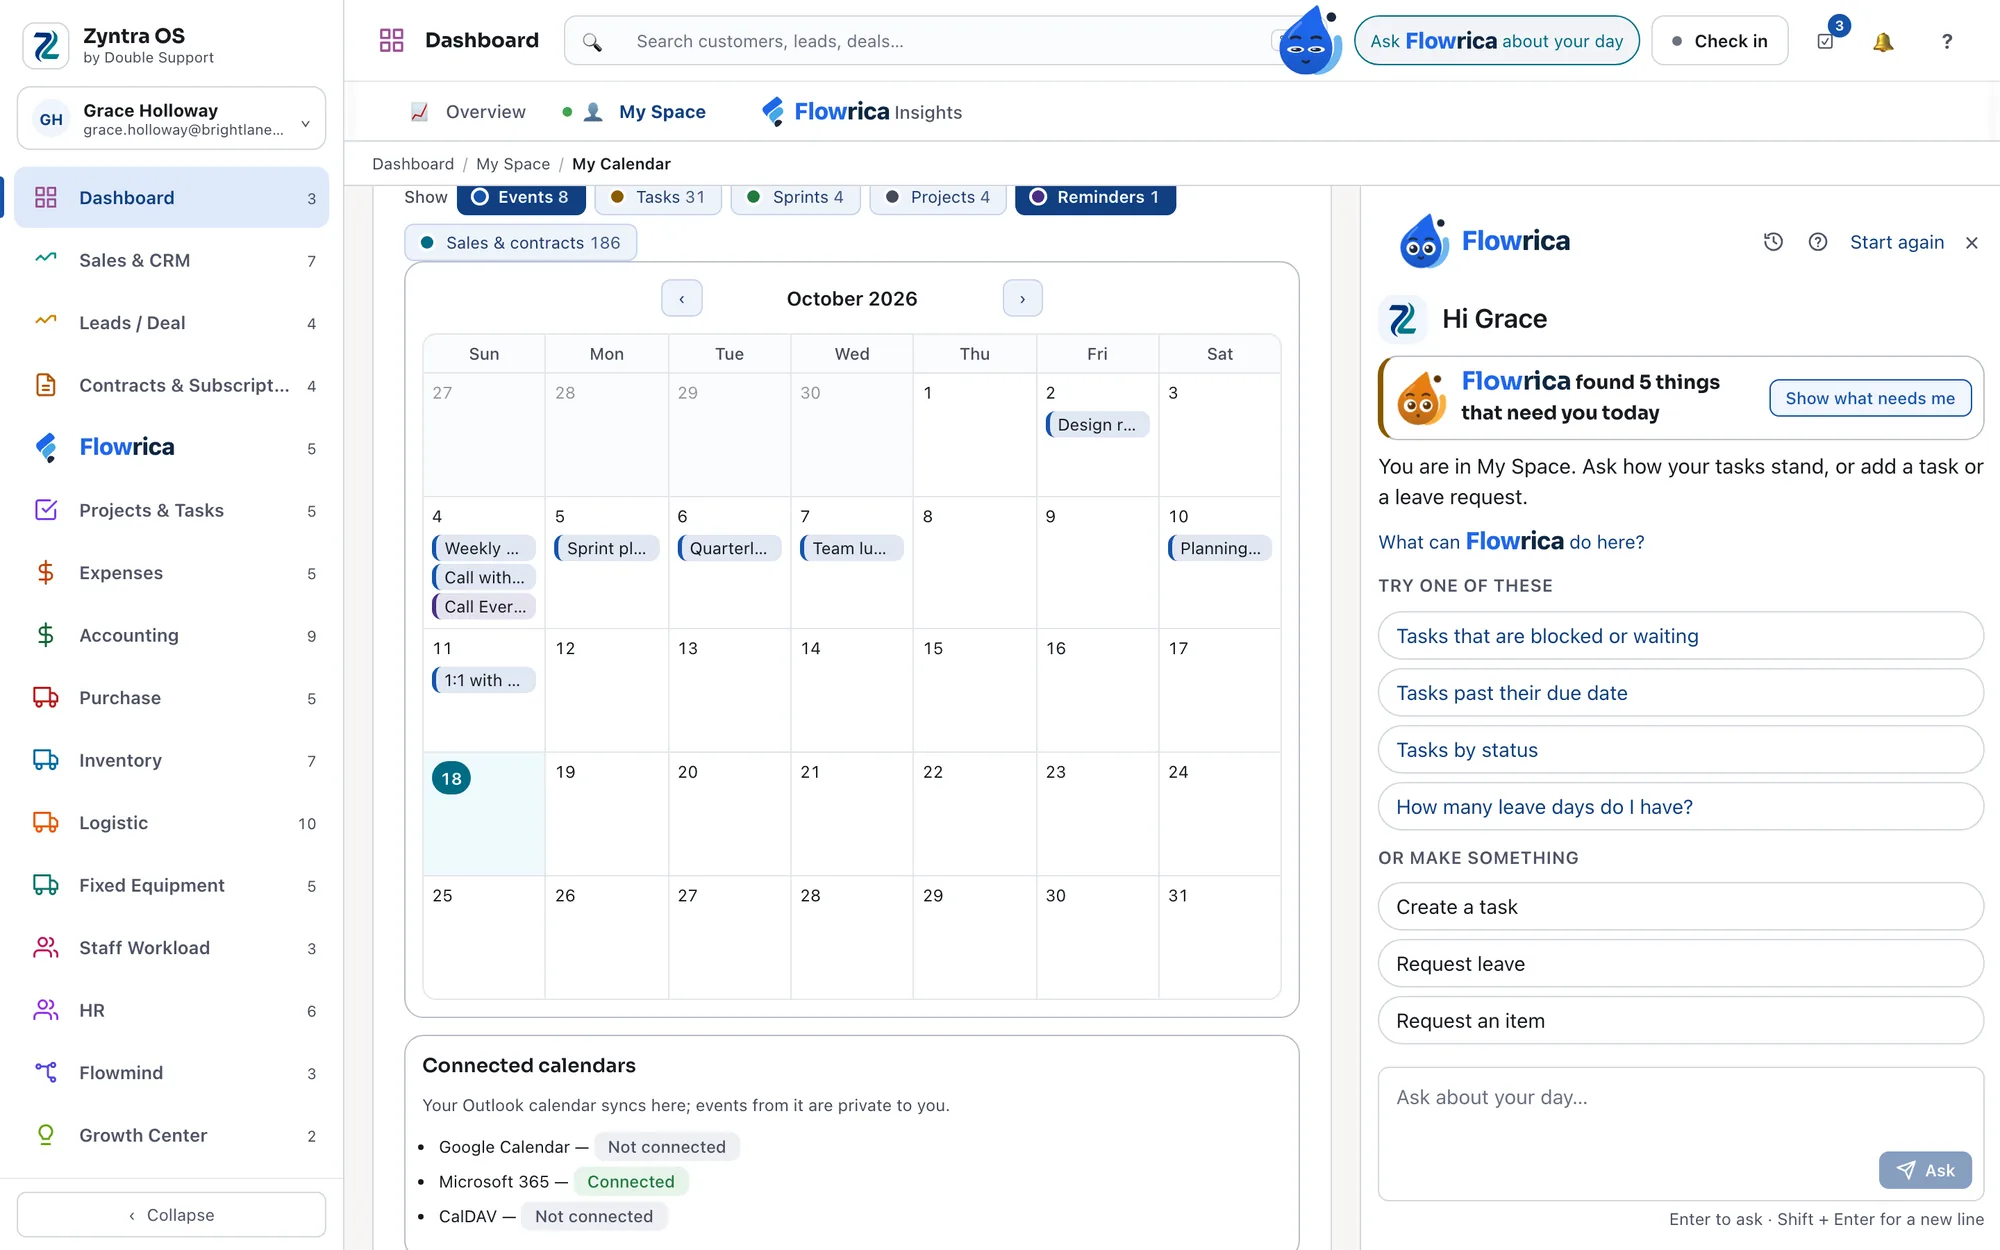The height and width of the screenshot is (1250, 2000).
Task: Open Flowrica chat history icon
Action: (x=1773, y=242)
